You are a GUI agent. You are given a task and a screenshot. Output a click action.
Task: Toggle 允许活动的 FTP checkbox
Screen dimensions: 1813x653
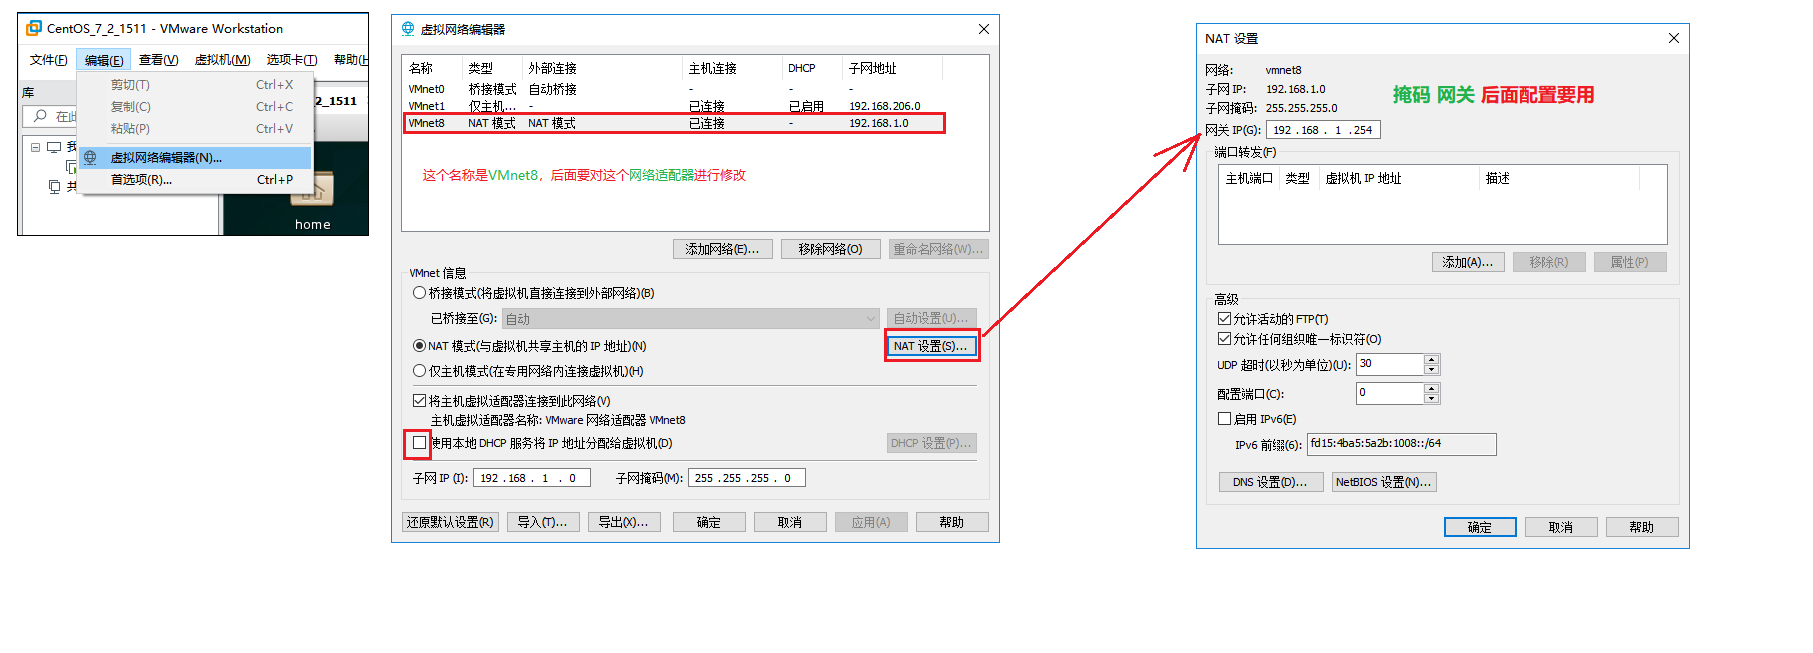click(1224, 319)
